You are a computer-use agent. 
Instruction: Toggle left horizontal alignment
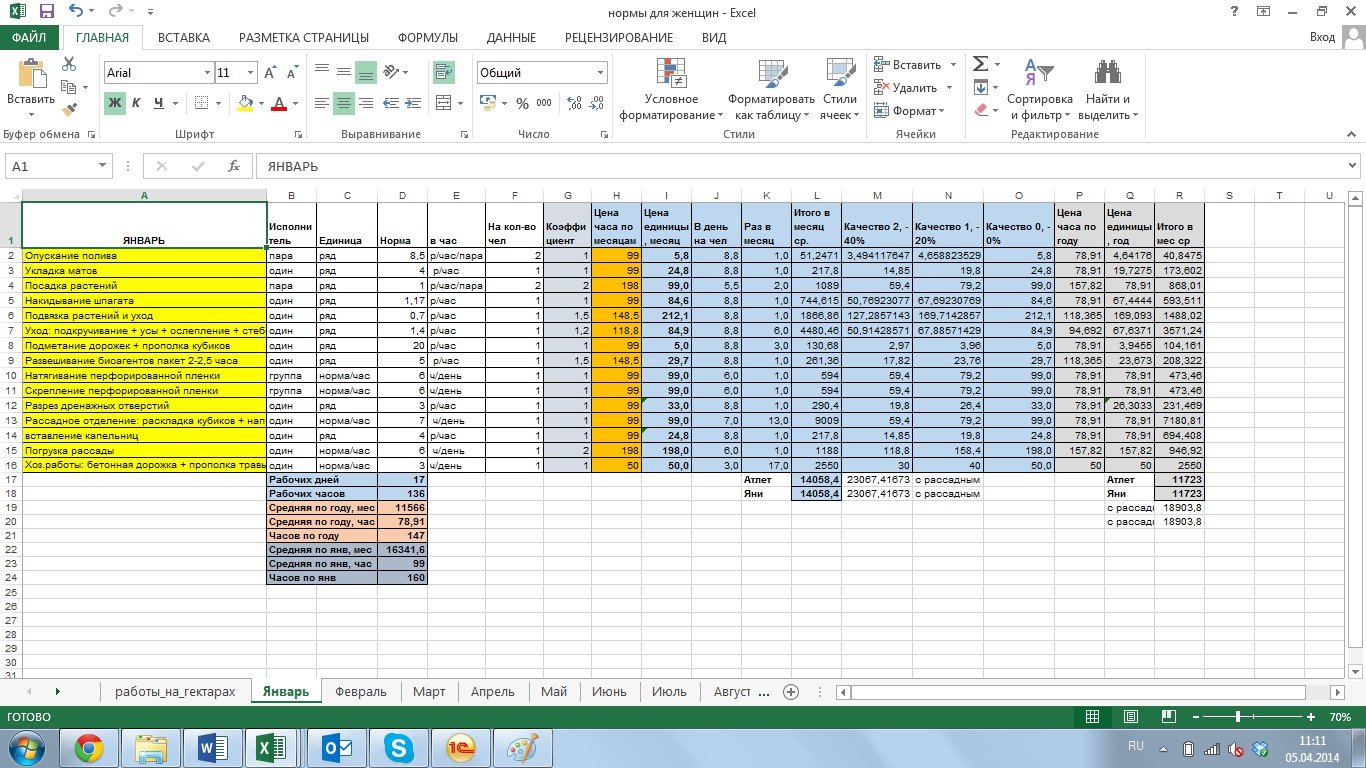322,103
